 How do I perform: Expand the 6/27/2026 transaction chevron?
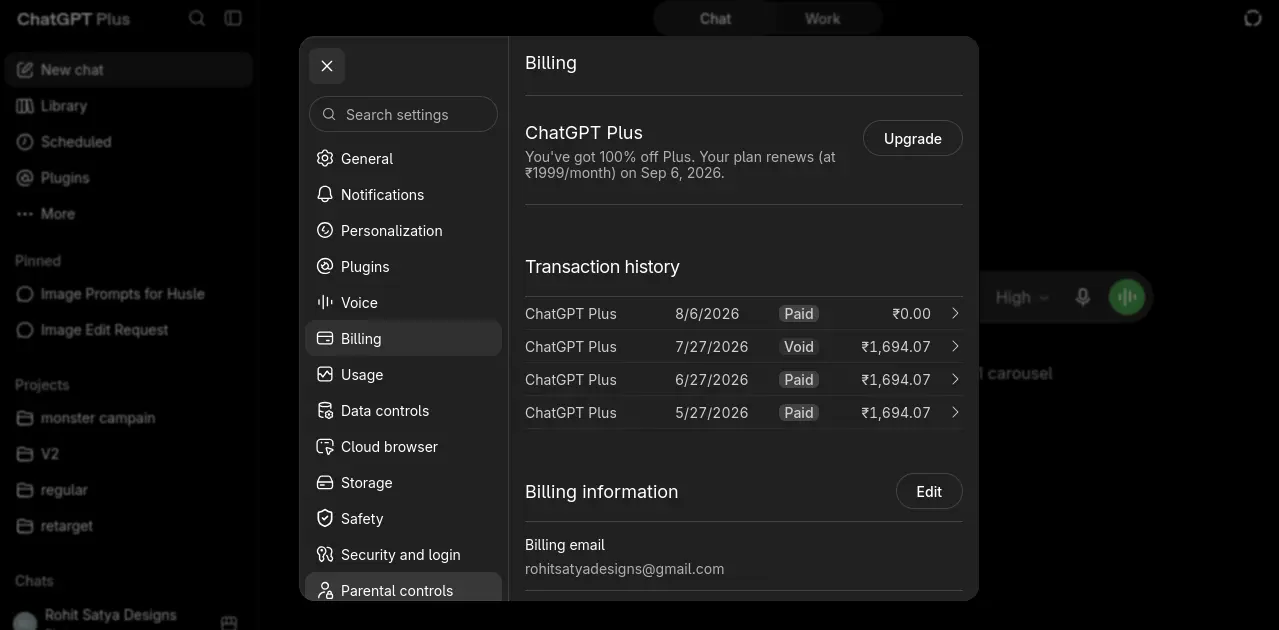click(955, 379)
